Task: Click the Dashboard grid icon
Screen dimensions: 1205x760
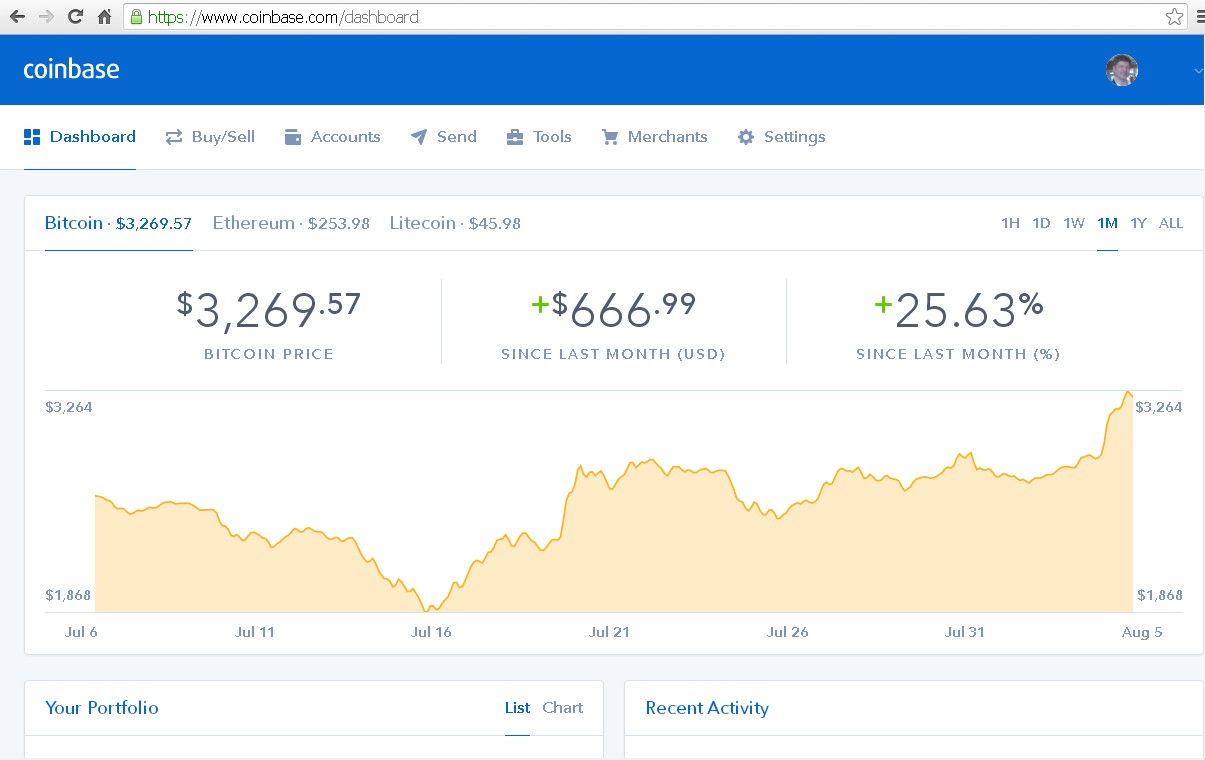Action: [32, 137]
